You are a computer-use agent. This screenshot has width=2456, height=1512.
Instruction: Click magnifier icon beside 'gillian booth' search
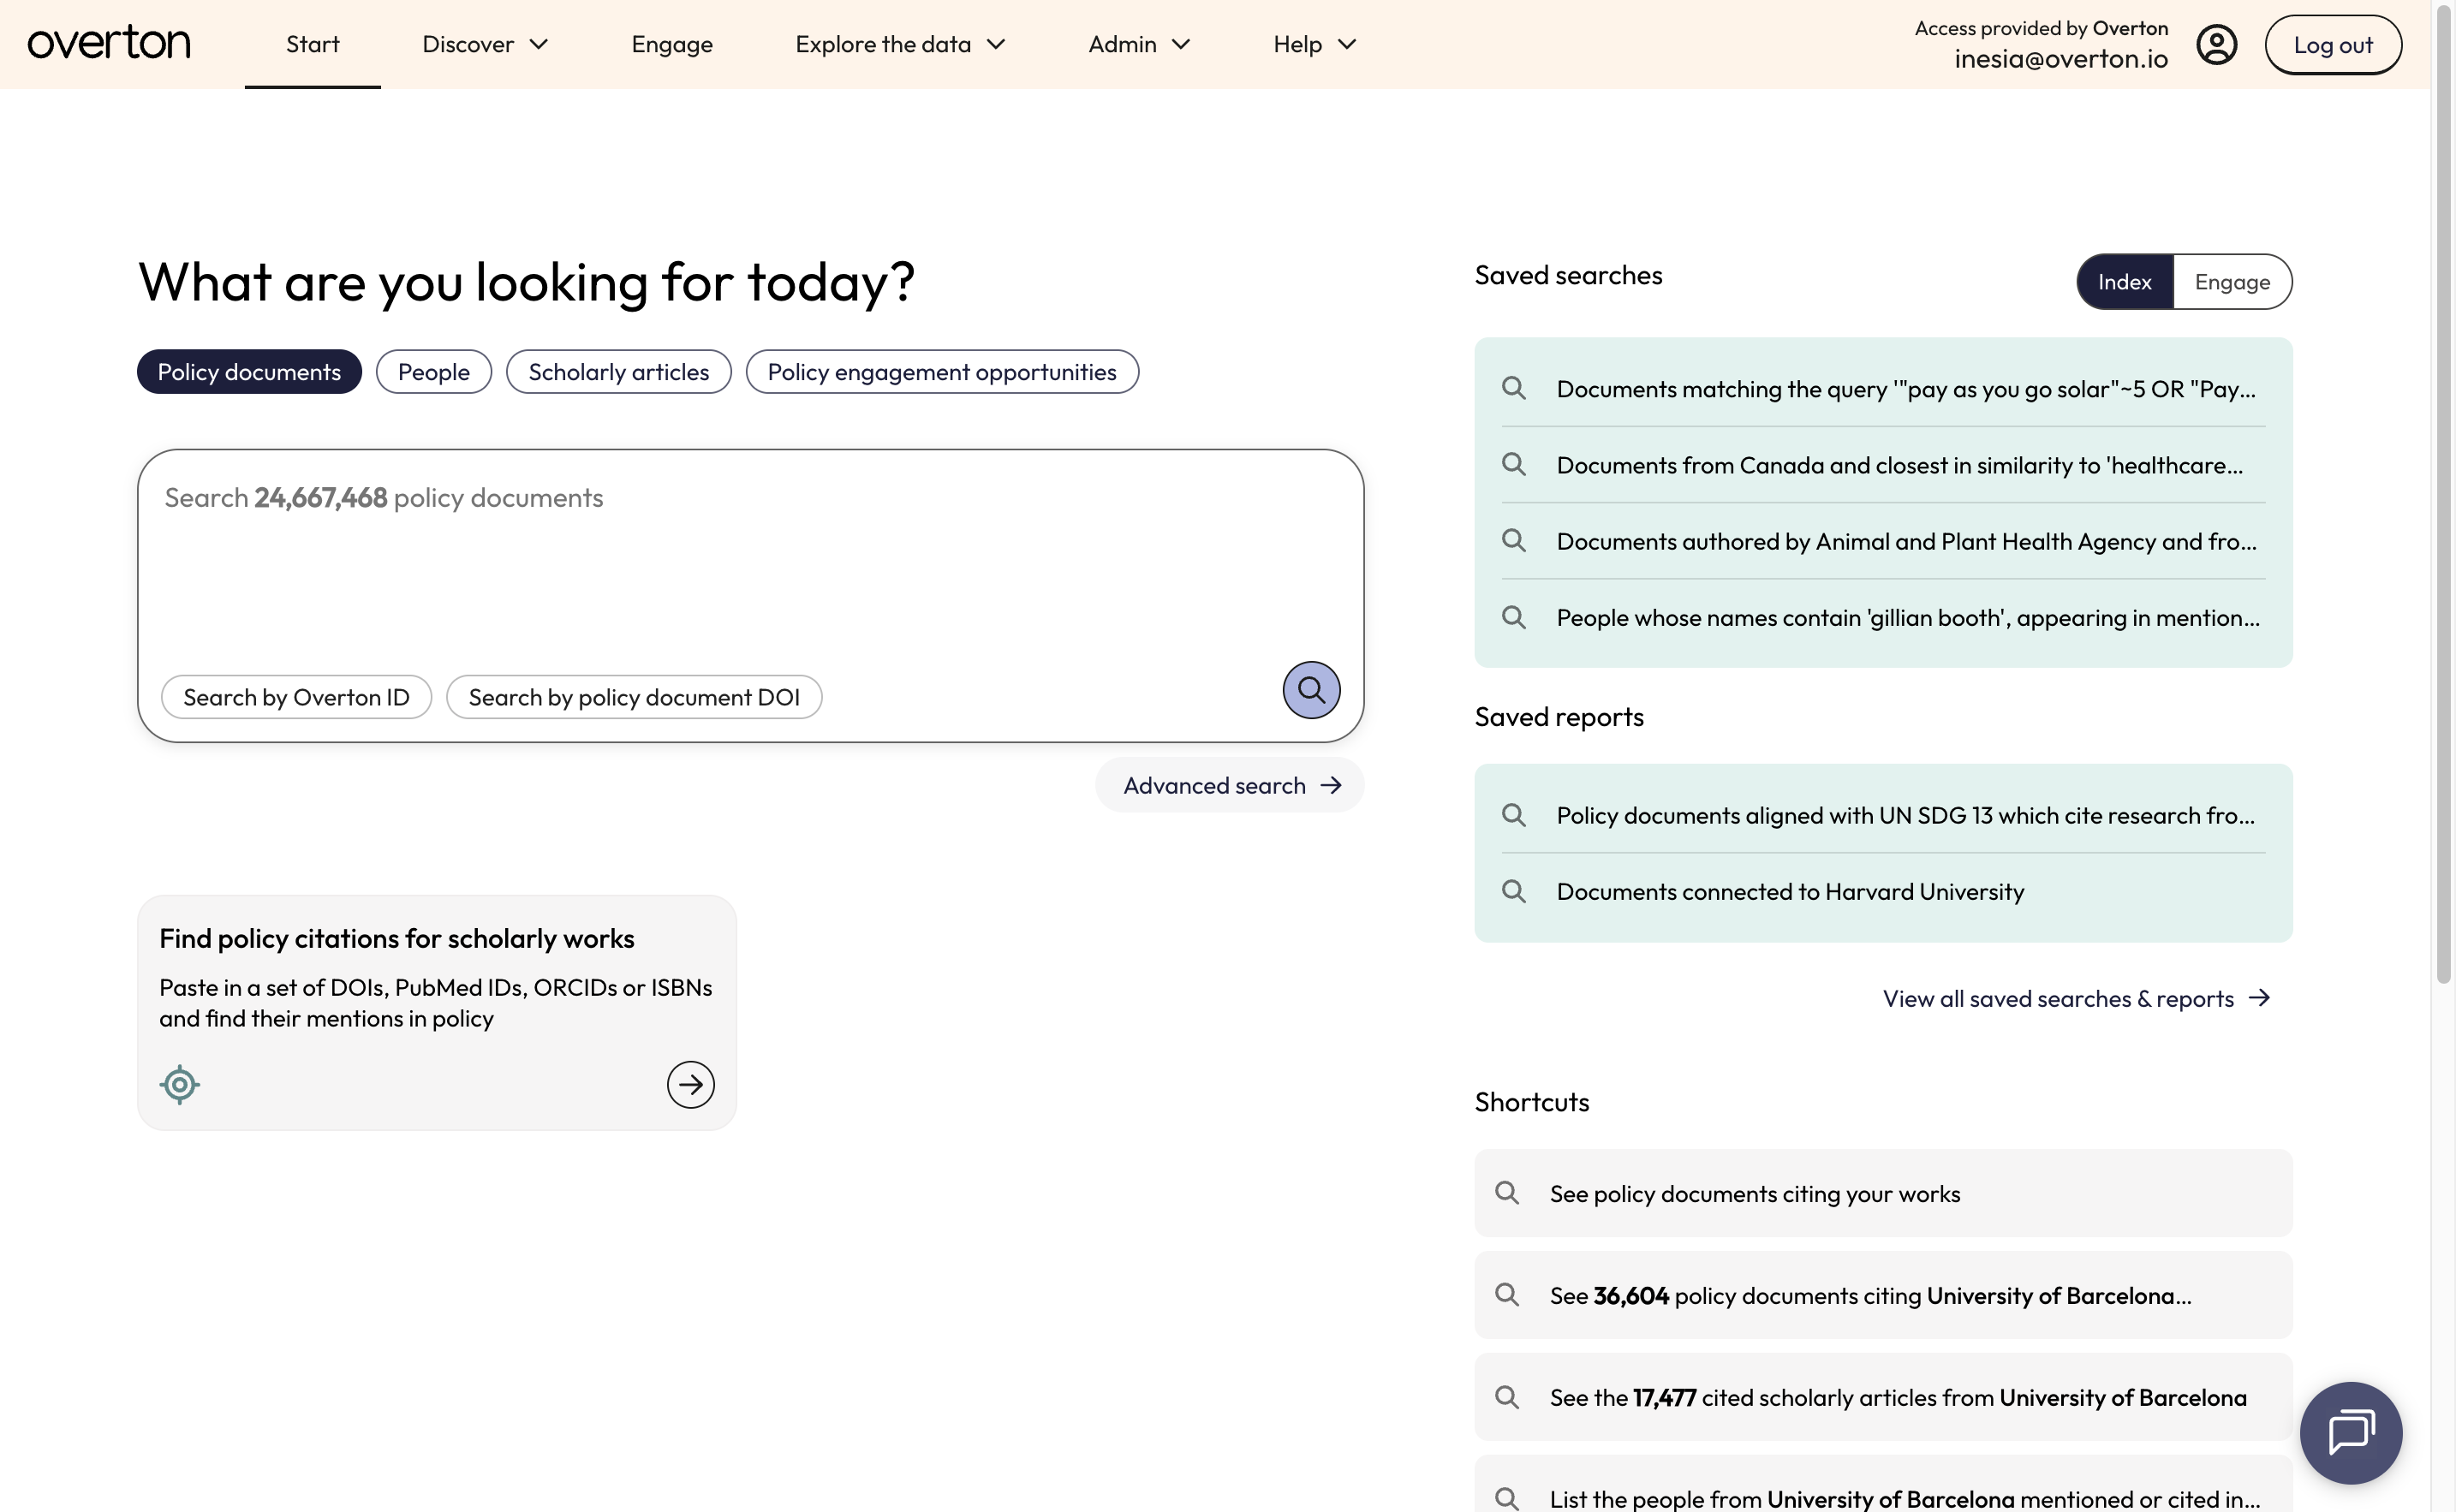click(x=1514, y=617)
